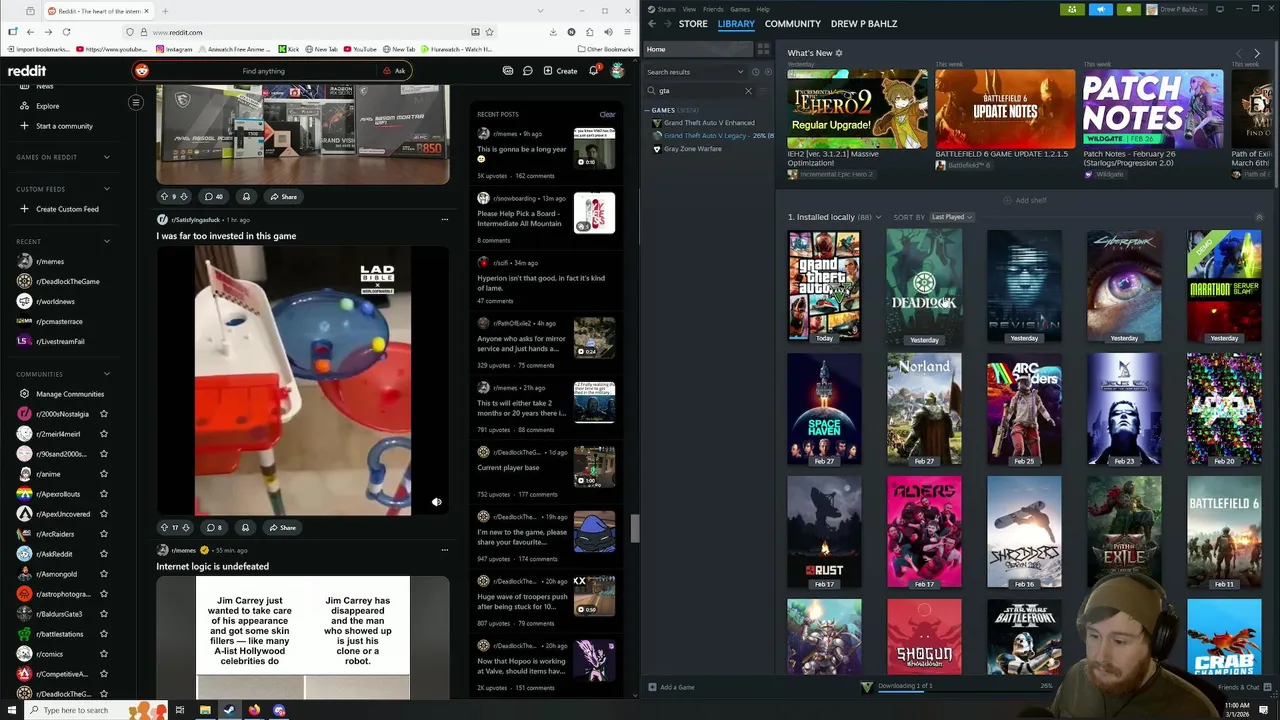1280x720 pixels.
Task: Collapse Custom Feeds section
Action: [x=107, y=189]
